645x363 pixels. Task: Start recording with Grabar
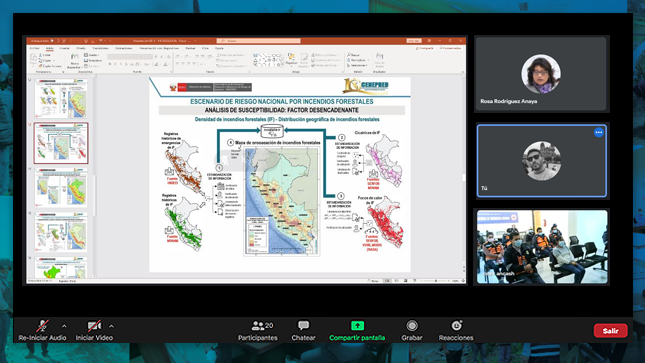[x=412, y=330]
